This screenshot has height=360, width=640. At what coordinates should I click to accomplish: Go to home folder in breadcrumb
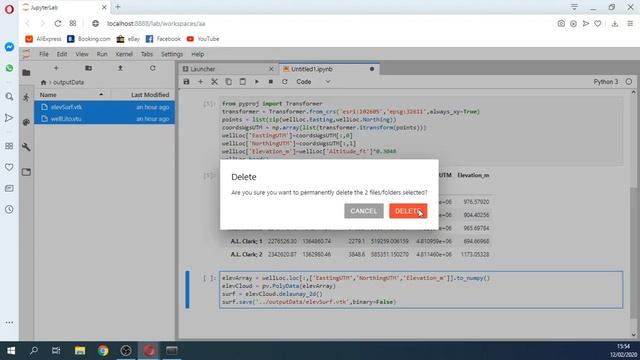pos(43,82)
